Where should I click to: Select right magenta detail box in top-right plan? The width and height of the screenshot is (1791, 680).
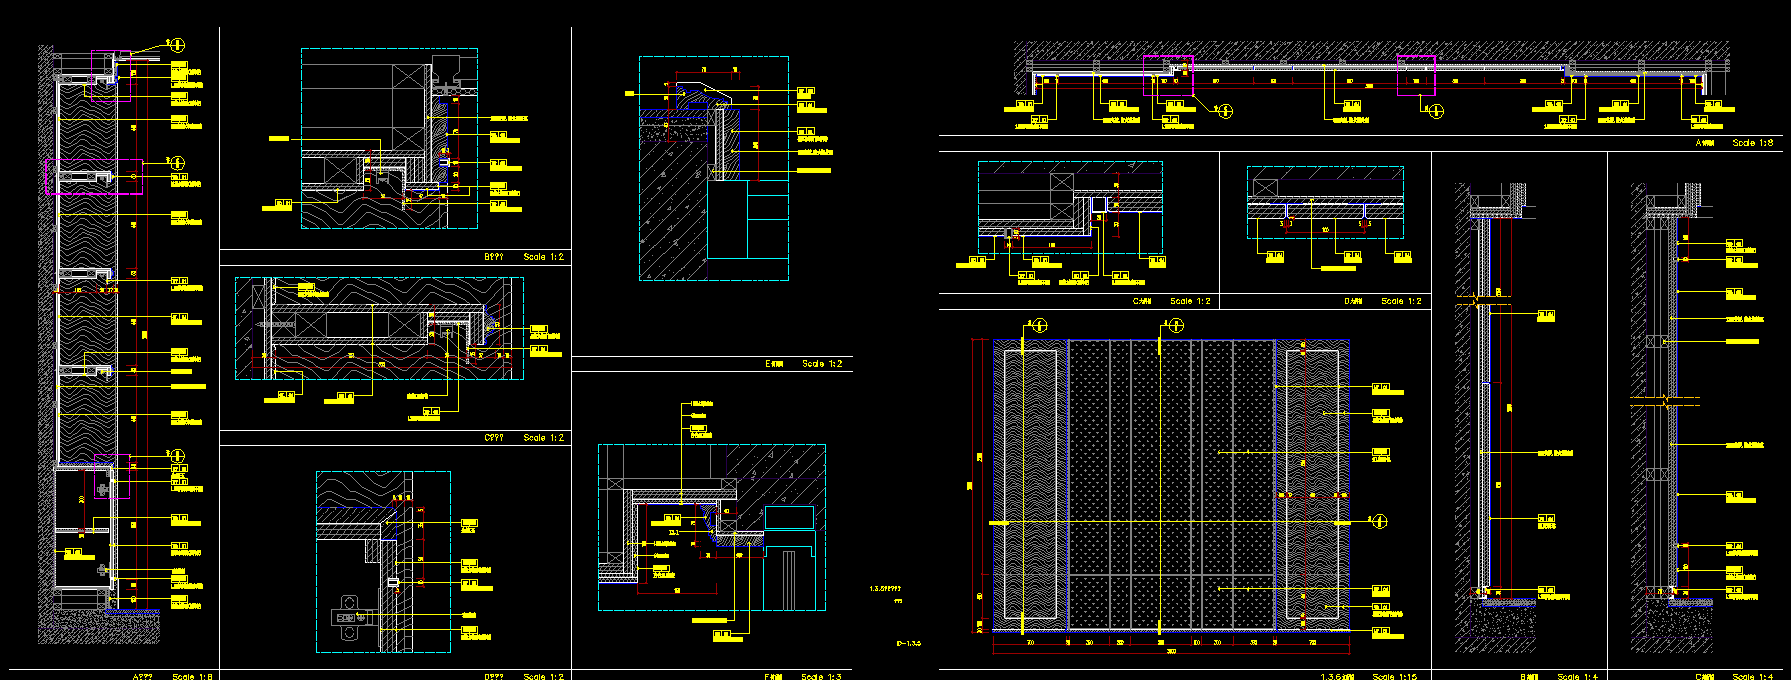tap(1416, 75)
